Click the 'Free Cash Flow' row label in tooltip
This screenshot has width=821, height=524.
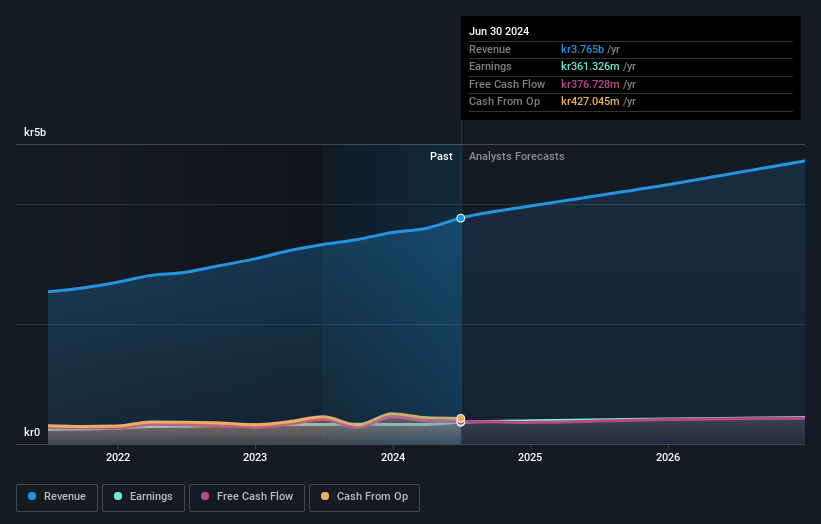[507, 84]
